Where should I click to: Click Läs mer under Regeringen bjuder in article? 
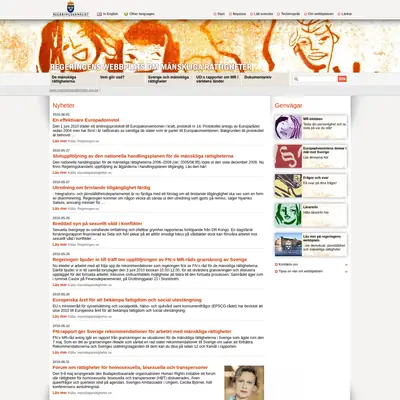60,285
